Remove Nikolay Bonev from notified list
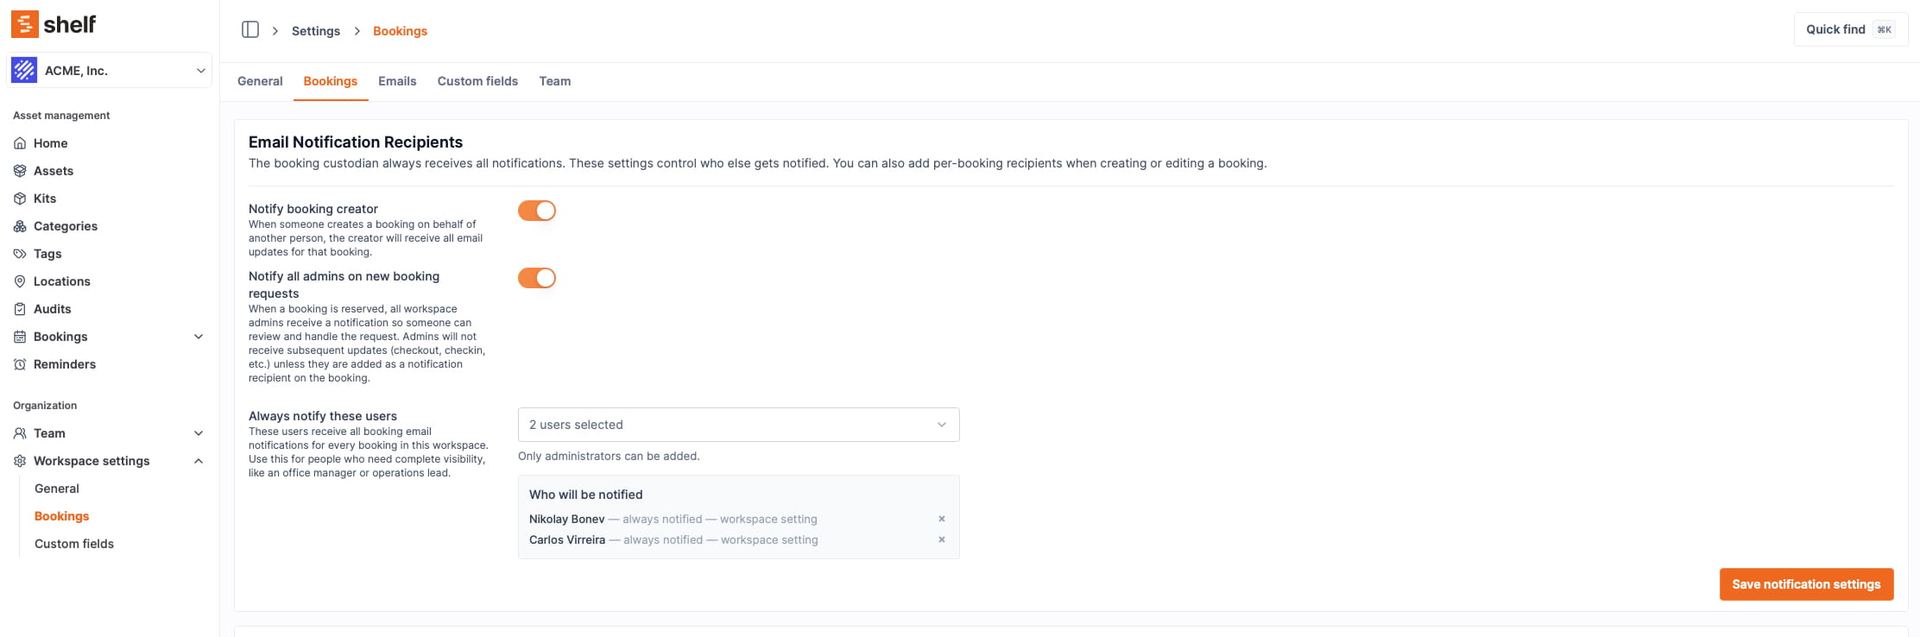This screenshot has height=637, width=1920. (x=941, y=519)
